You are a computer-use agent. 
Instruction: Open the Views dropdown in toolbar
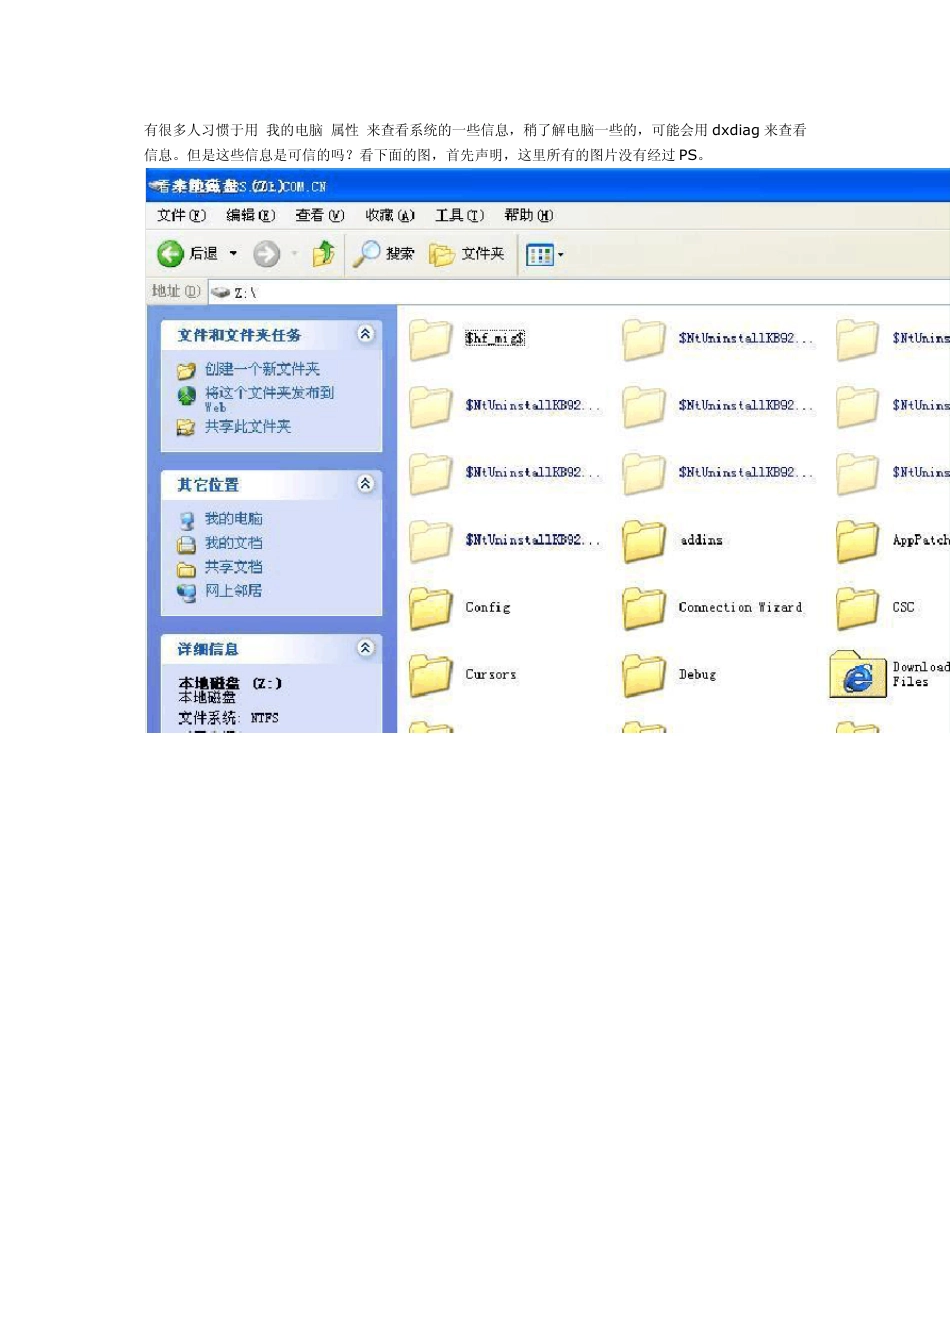pos(545,255)
